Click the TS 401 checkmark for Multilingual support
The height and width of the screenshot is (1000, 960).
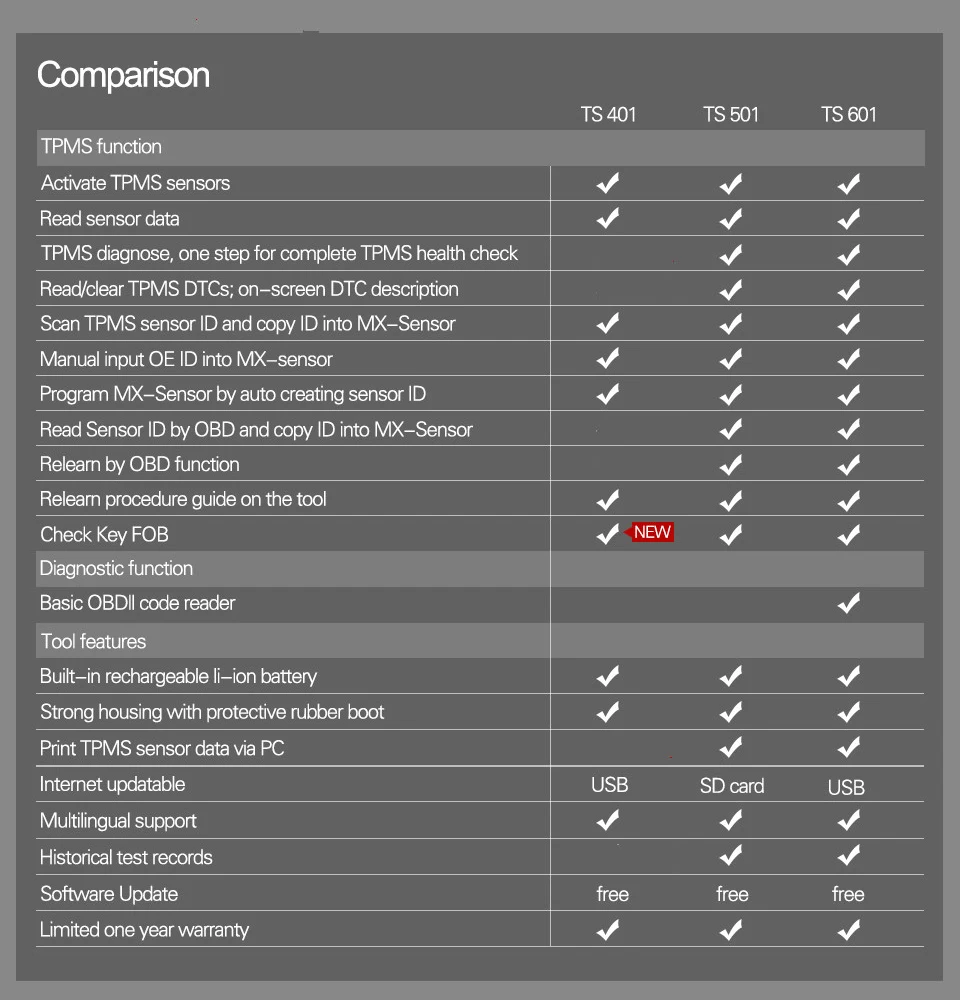click(x=608, y=820)
